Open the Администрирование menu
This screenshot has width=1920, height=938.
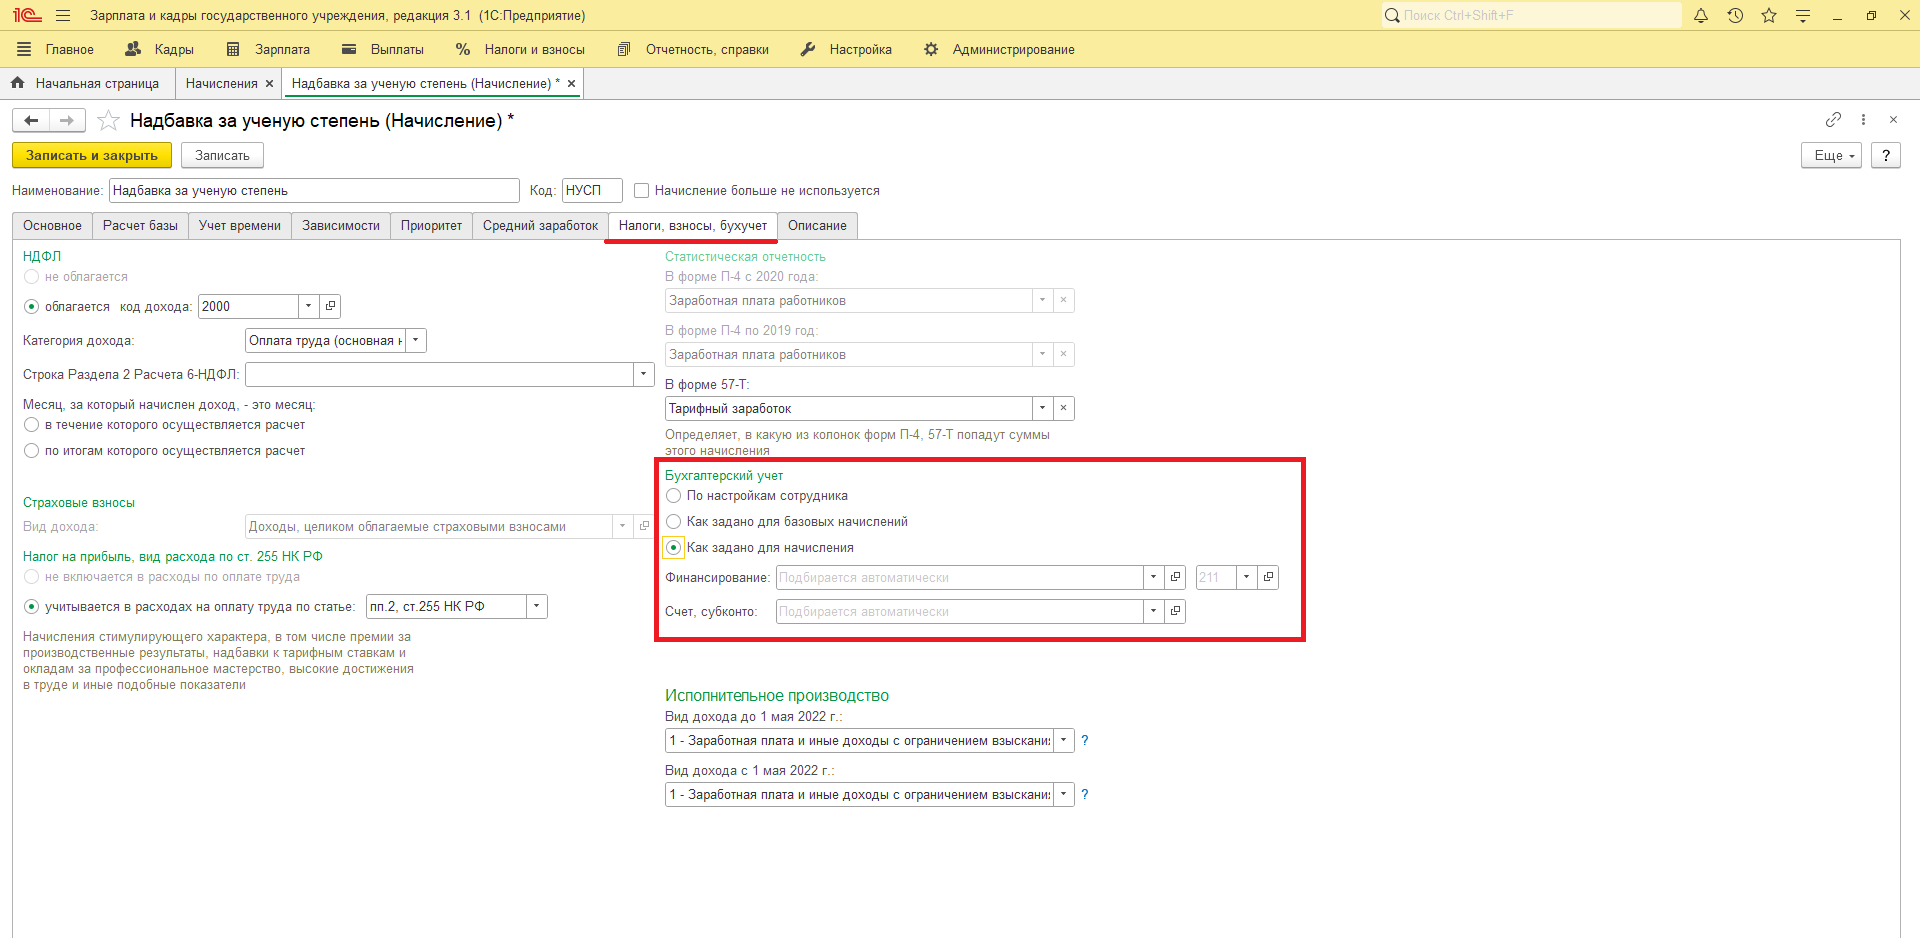click(999, 49)
